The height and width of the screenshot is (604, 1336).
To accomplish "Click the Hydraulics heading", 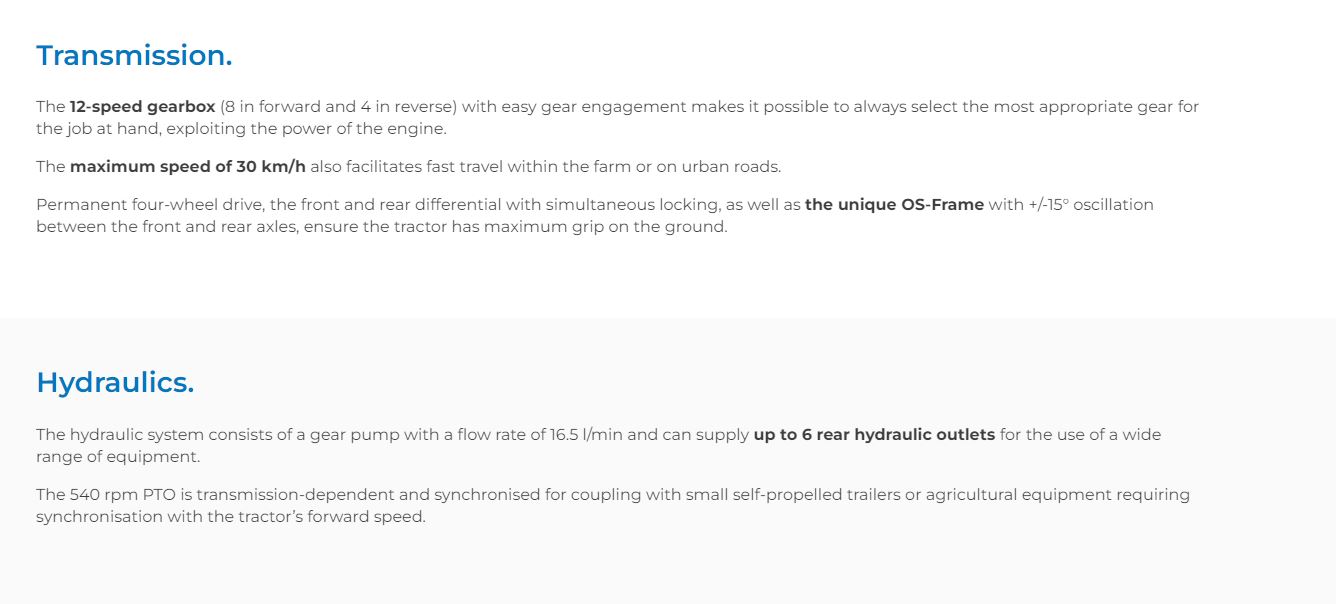I will [x=115, y=383].
